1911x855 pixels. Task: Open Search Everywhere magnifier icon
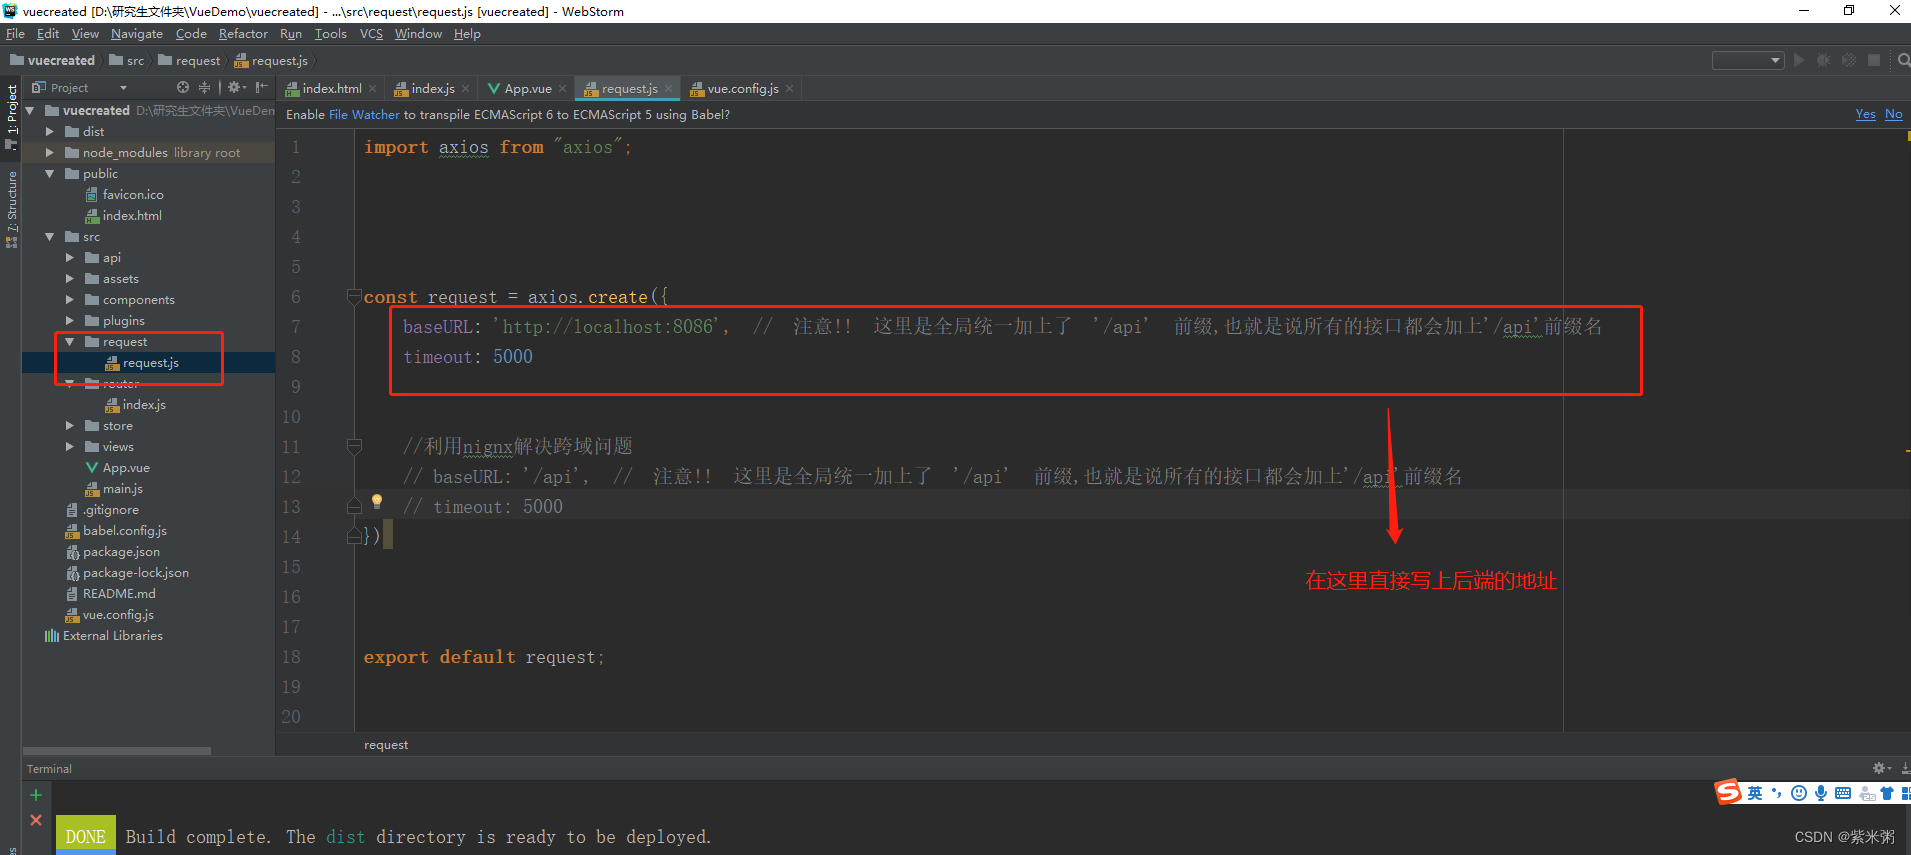coord(1903,61)
